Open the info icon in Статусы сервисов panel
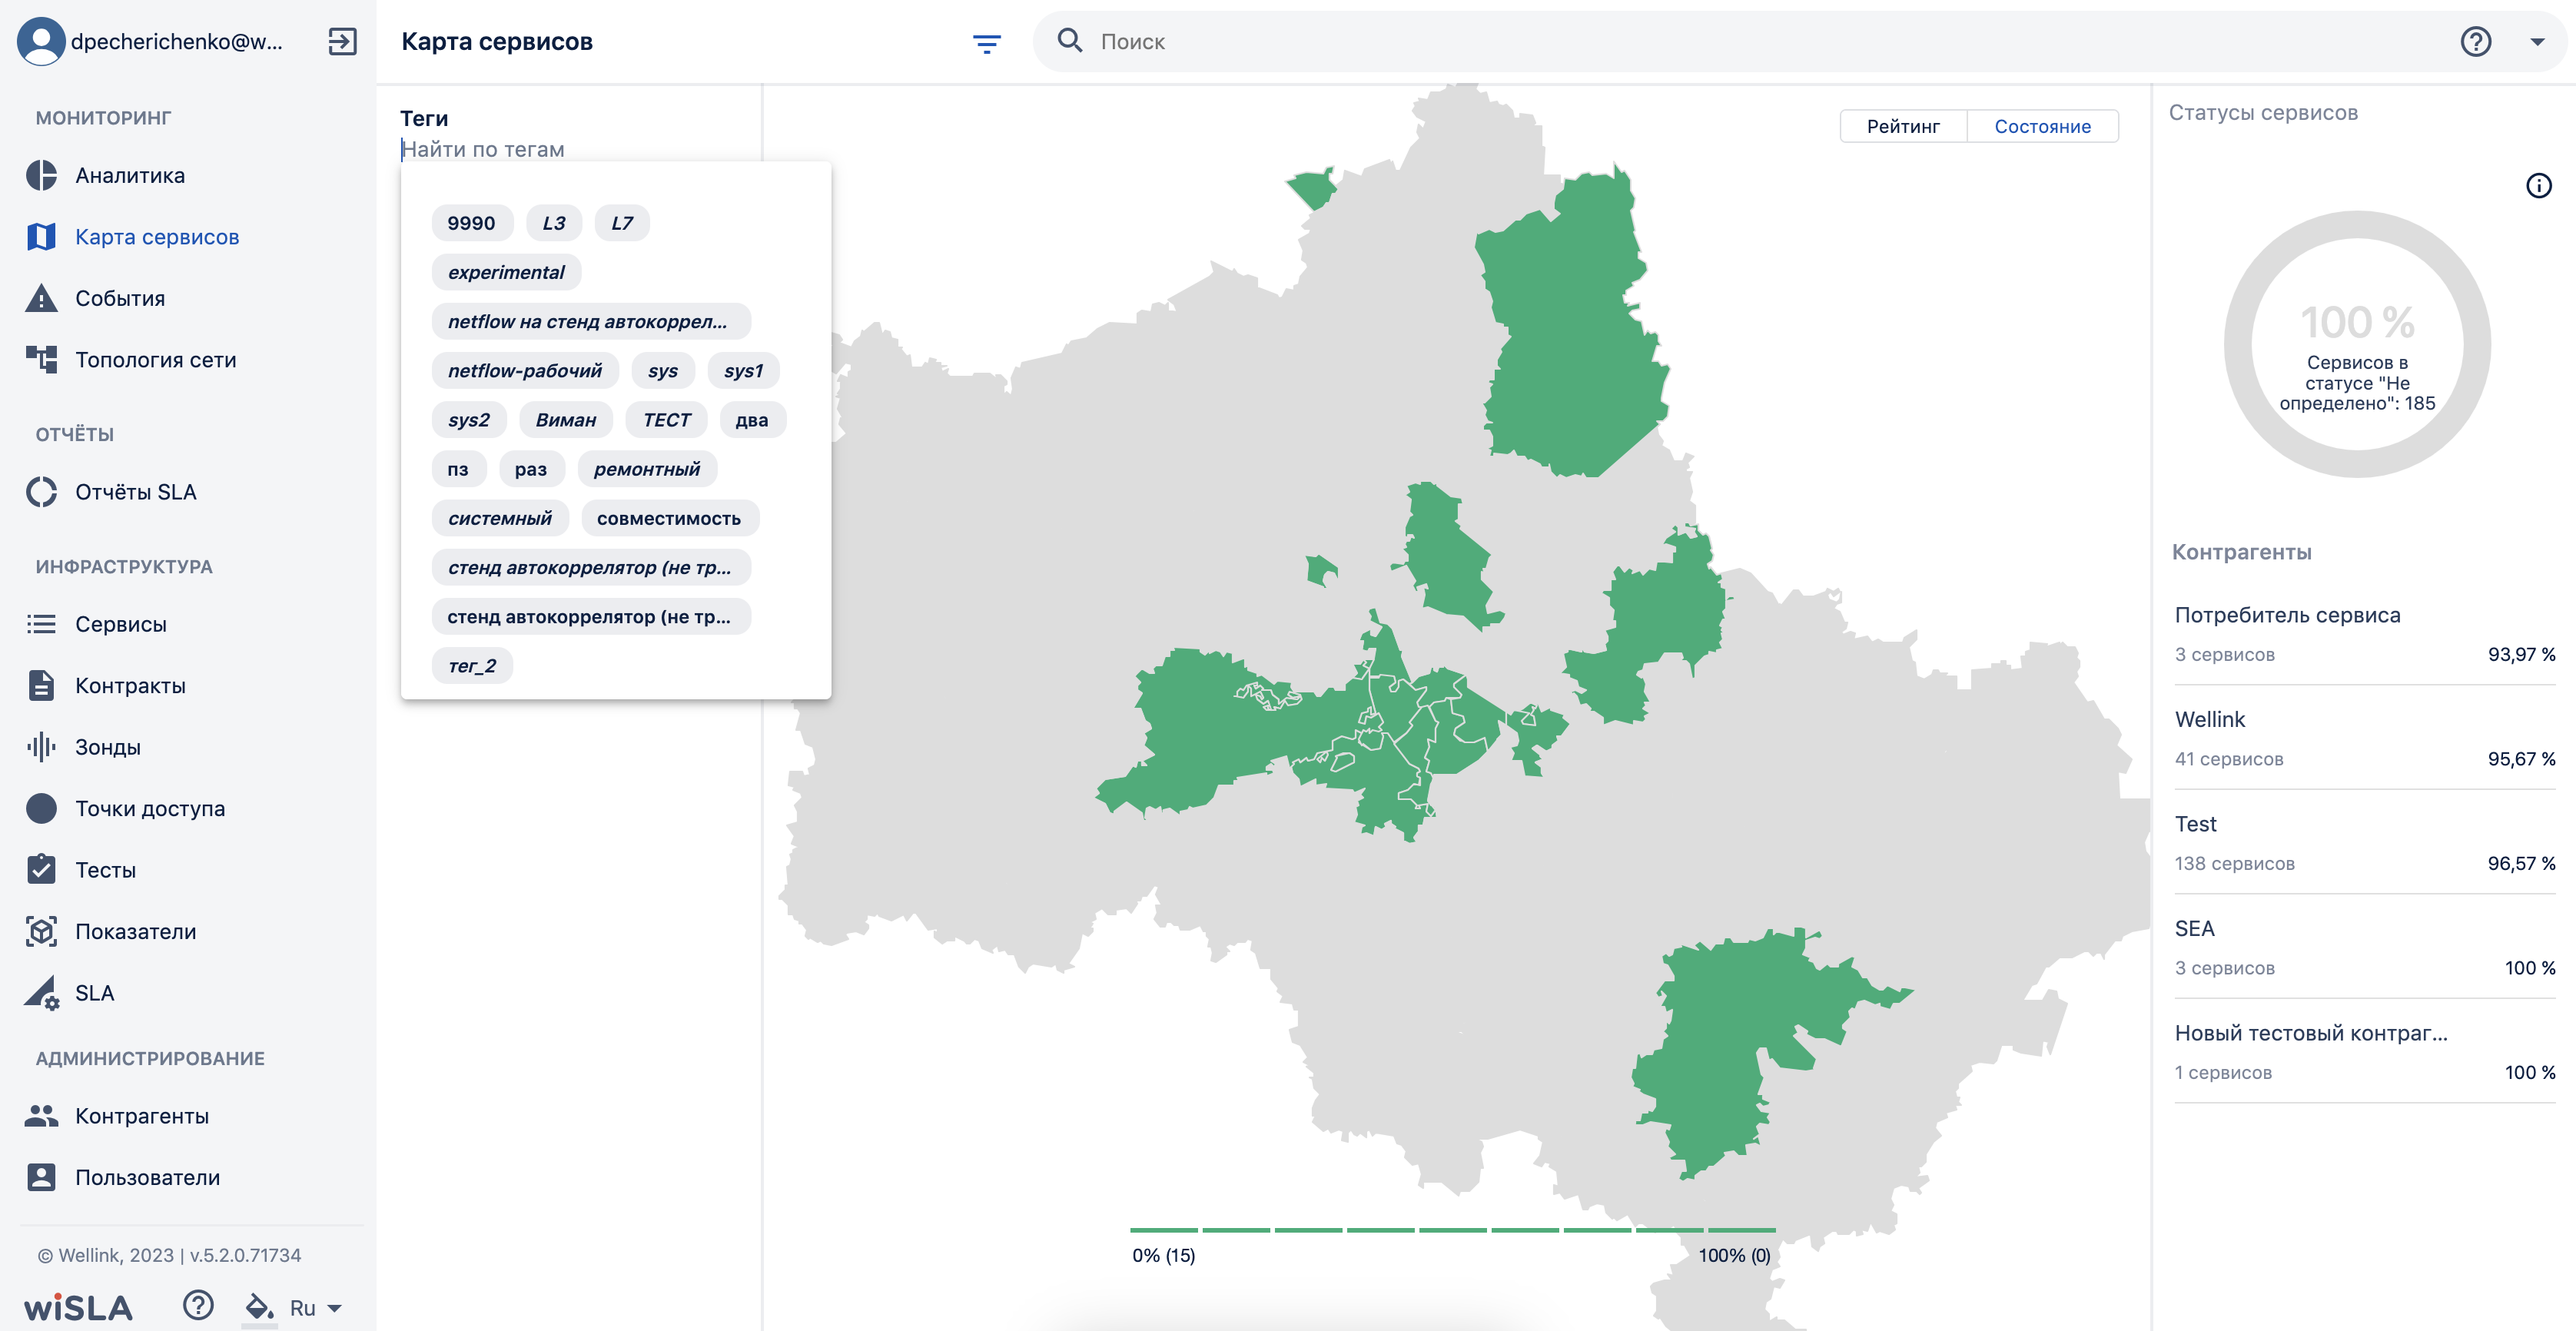Image resolution: width=2576 pixels, height=1331 pixels. pyautogui.click(x=2538, y=186)
